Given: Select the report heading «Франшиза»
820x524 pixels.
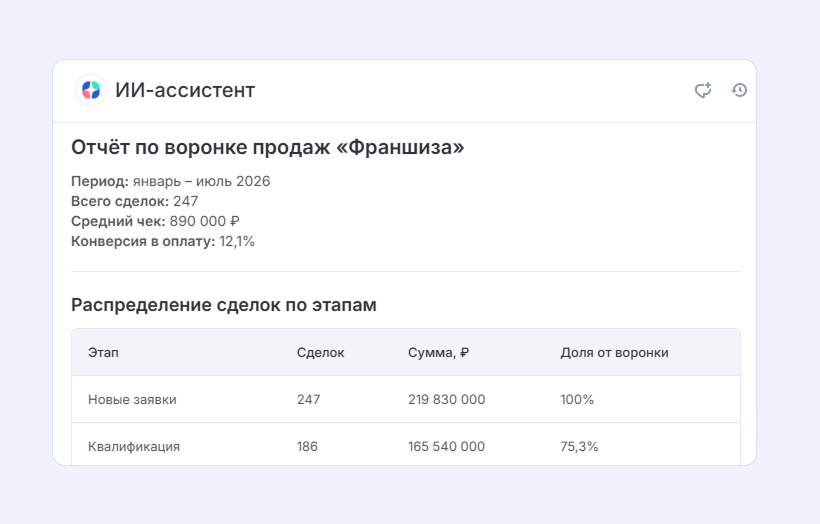Looking at the screenshot, I should pos(268,147).
